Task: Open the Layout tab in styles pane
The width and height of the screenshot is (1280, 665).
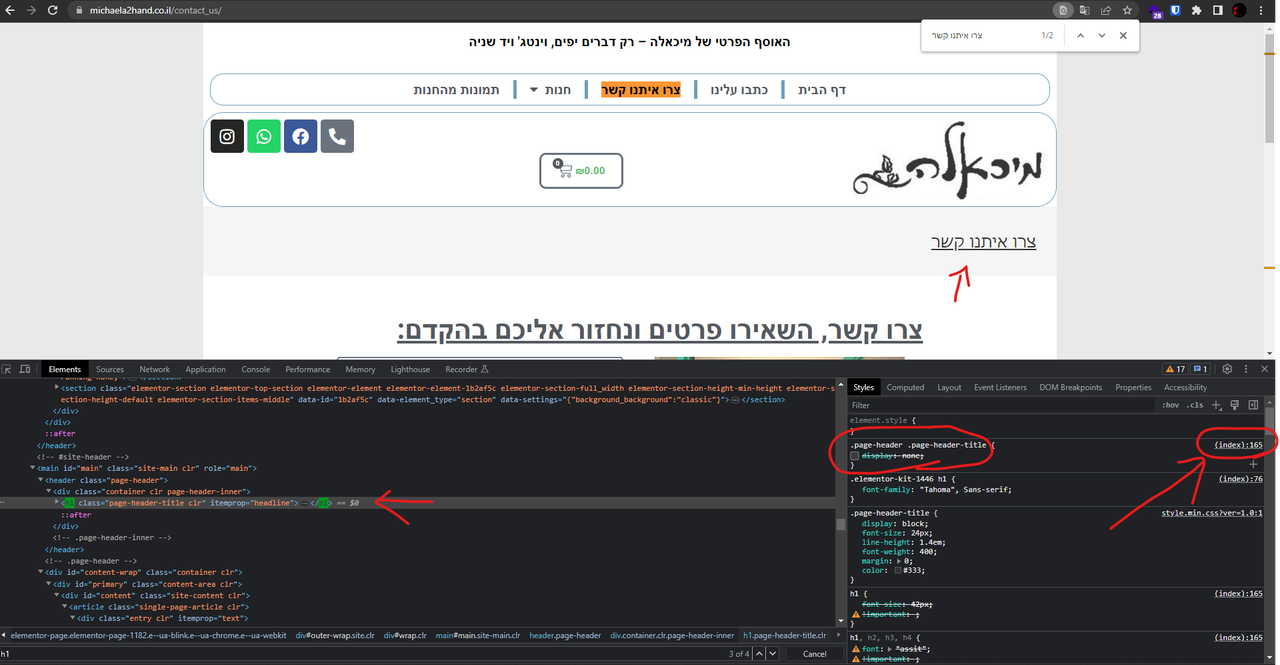Action: pyautogui.click(x=949, y=387)
